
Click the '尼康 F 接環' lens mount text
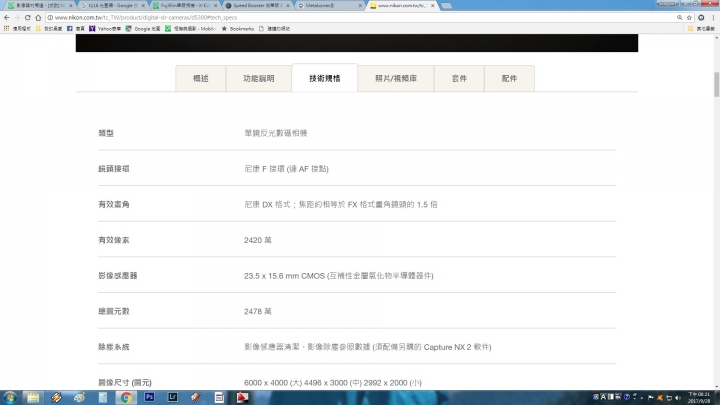[x=264, y=169]
